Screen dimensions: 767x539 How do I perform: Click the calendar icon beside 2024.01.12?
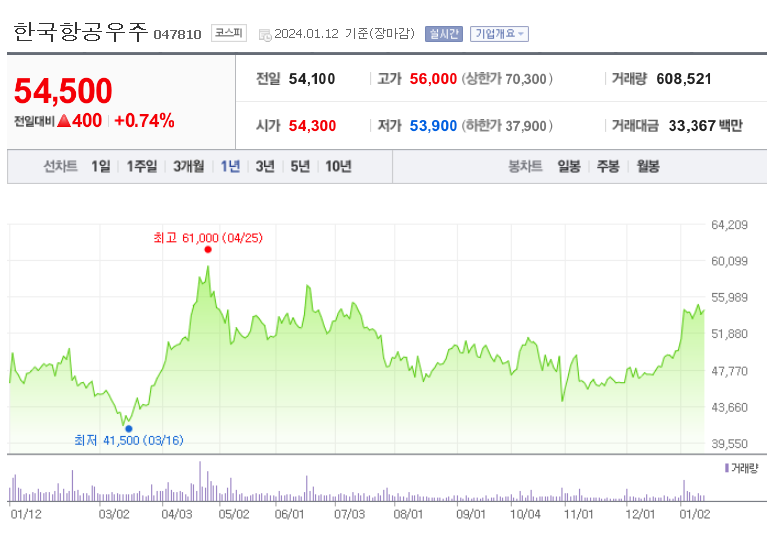pos(265,35)
